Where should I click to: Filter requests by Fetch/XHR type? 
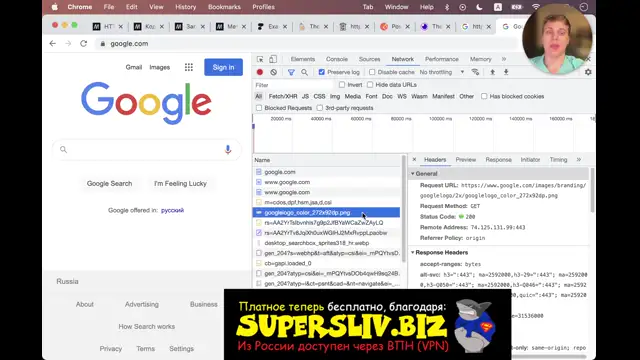click(283, 97)
